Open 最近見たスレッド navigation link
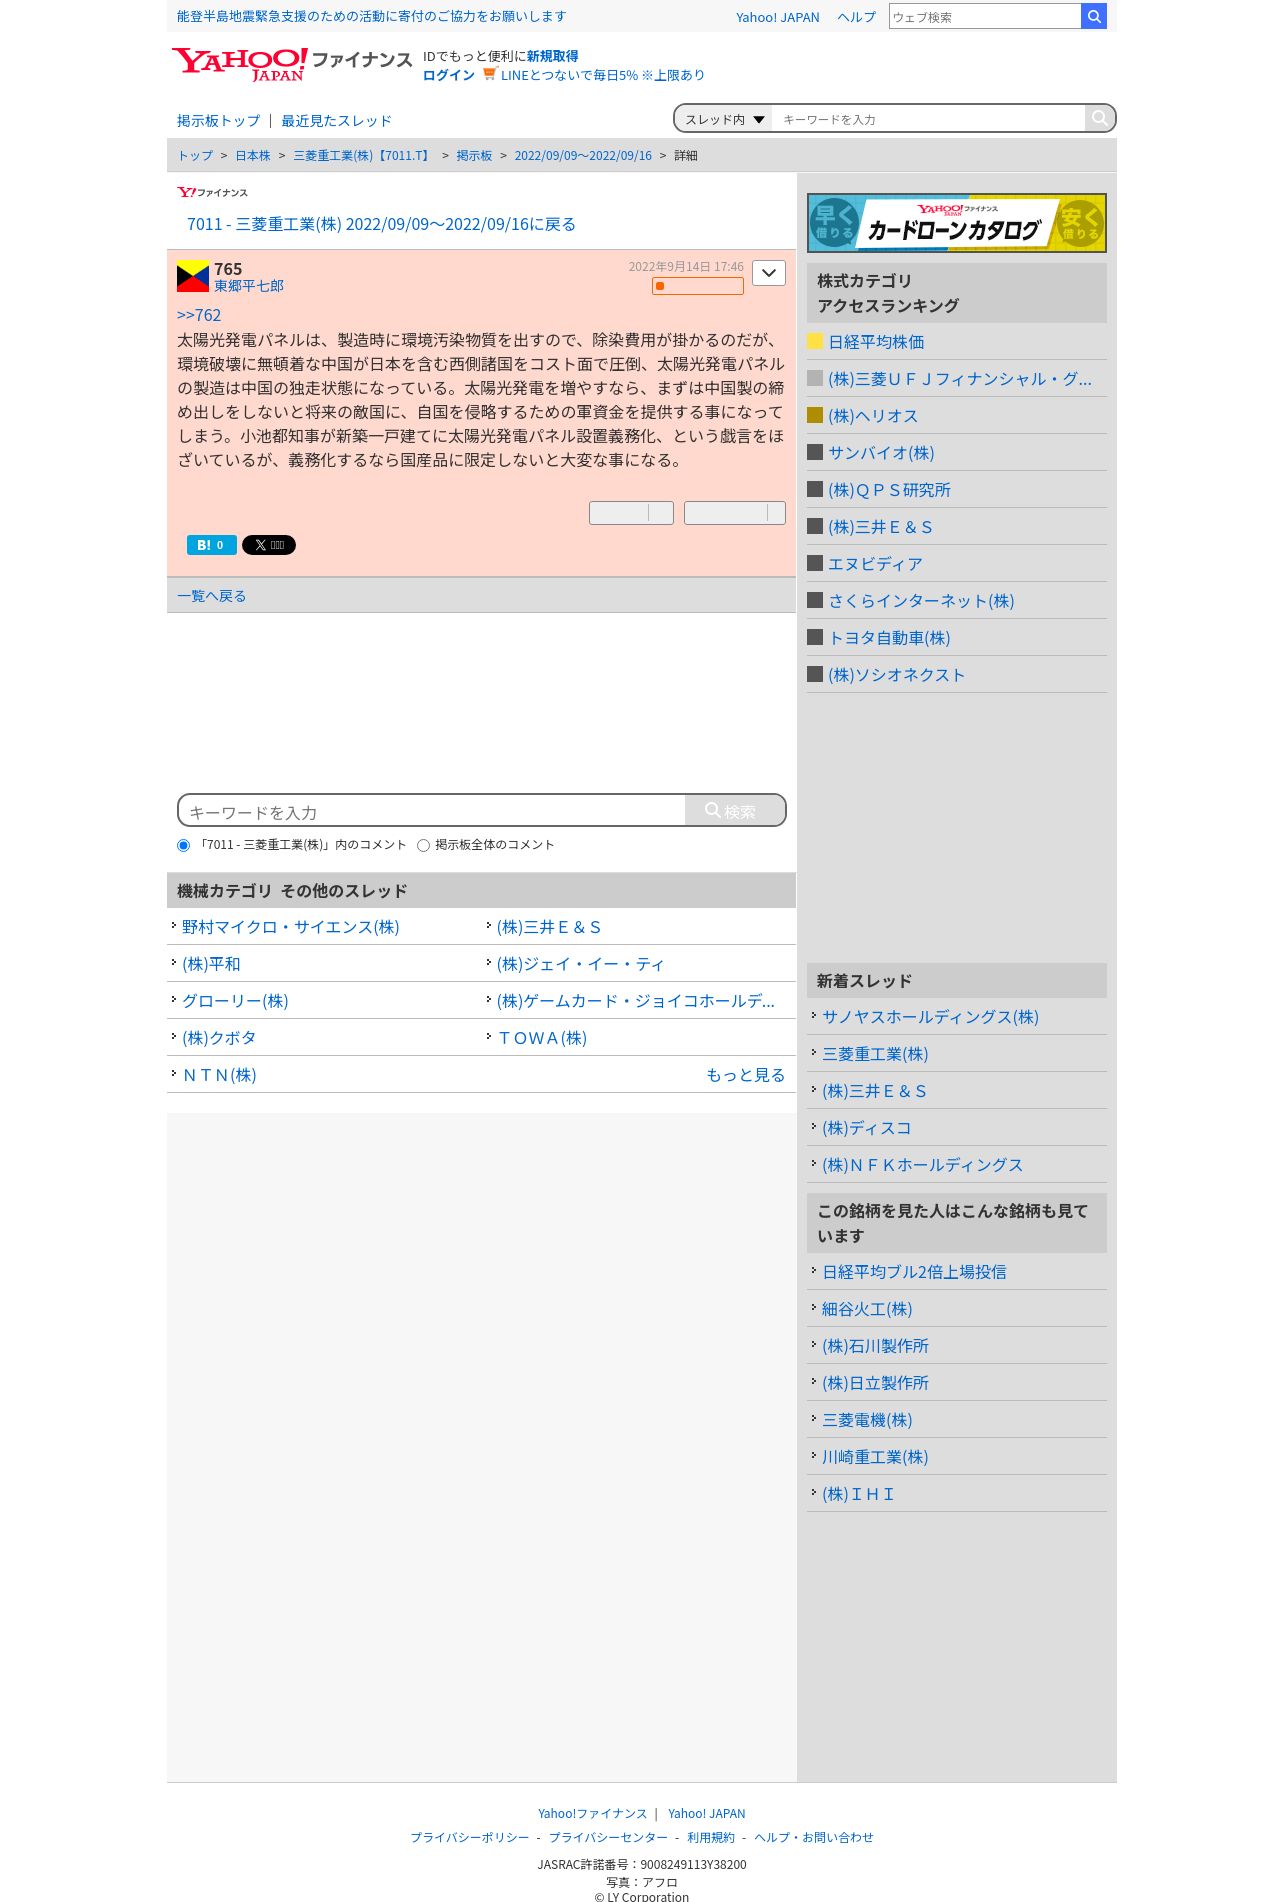 (x=336, y=121)
